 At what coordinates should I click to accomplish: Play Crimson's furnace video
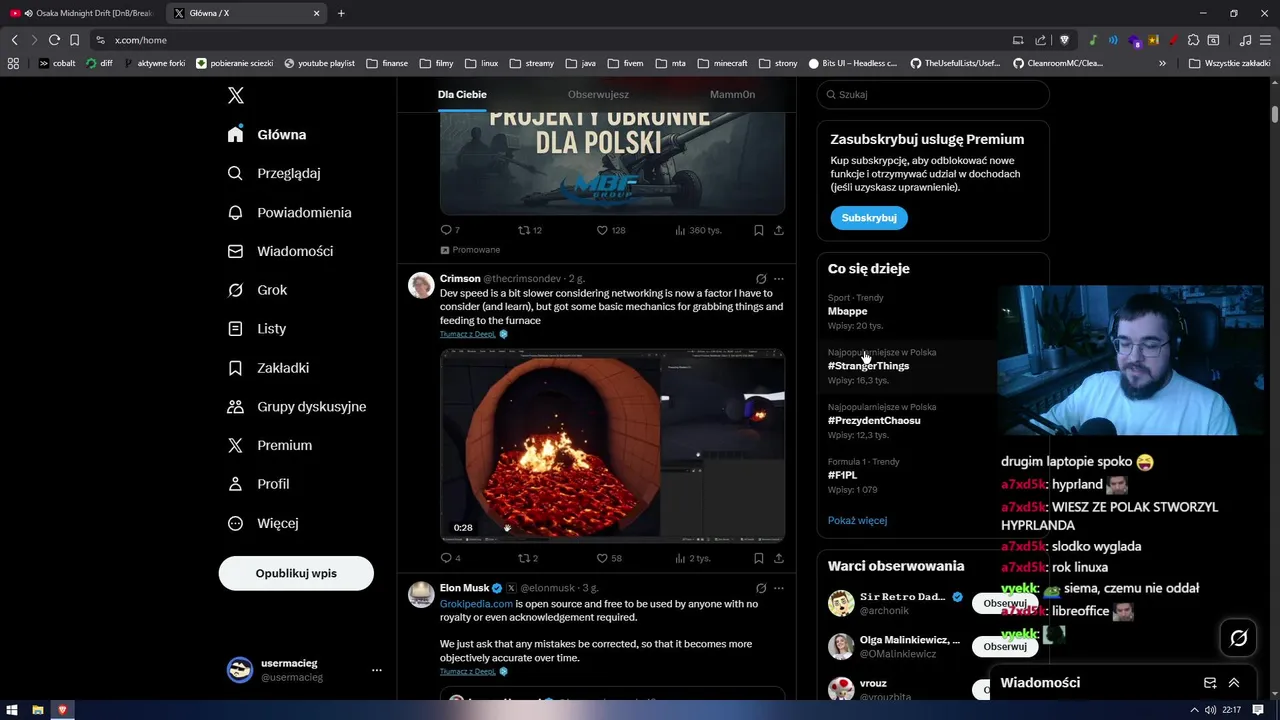pos(612,445)
